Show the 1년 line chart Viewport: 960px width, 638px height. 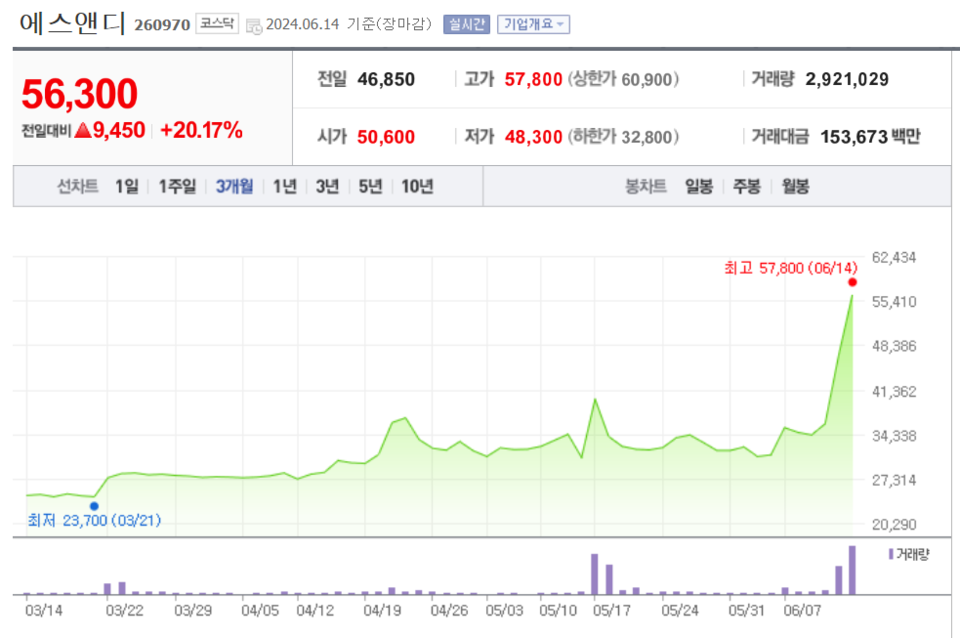285,187
